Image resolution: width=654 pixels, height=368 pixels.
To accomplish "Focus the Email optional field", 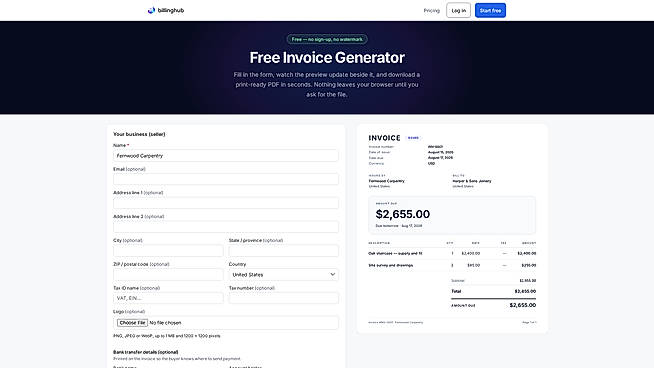I will [226, 179].
